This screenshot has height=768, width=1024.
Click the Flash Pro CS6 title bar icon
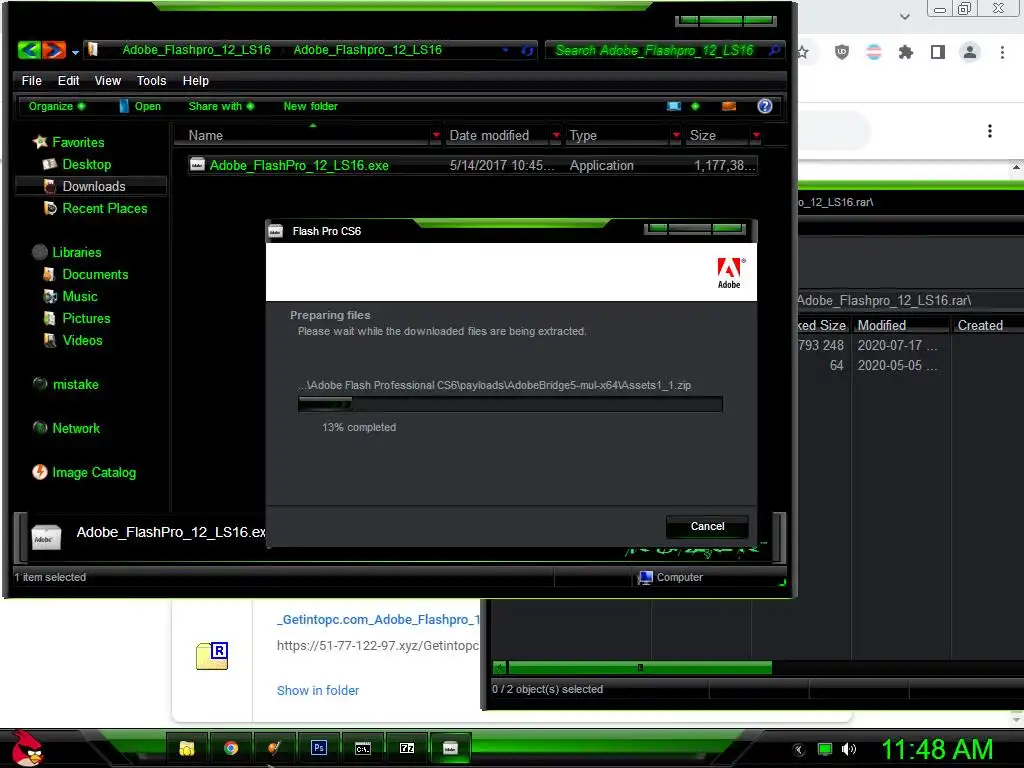pyautogui.click(x=276, y=231)
